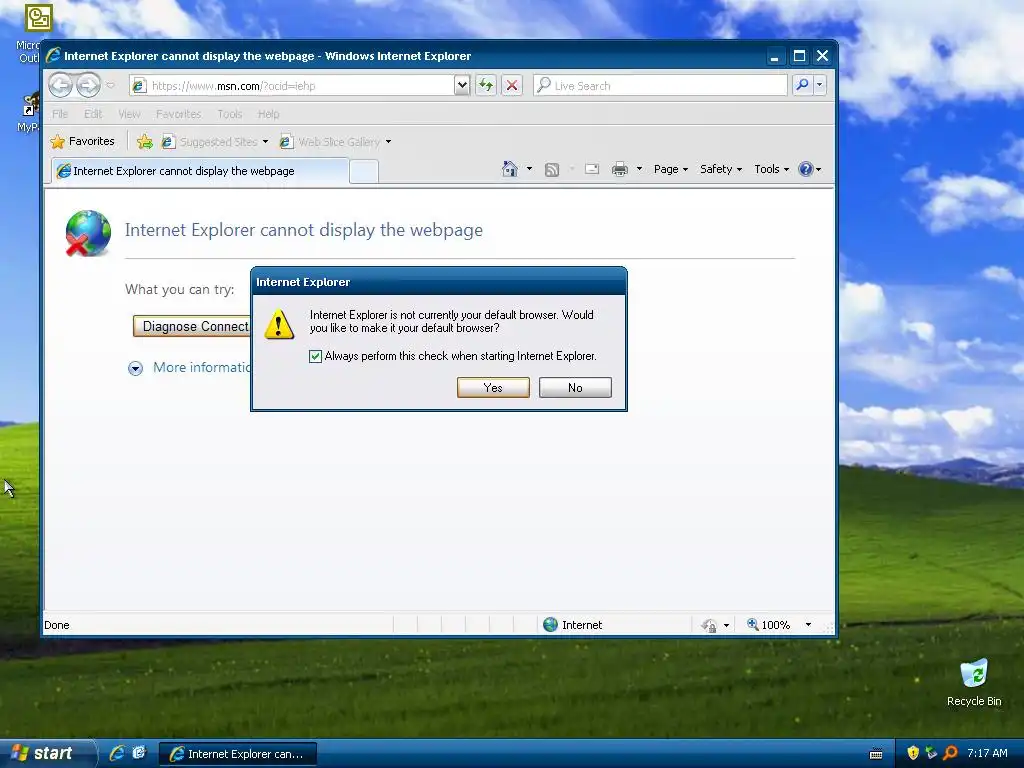Open the Favorites menu in menu bar
The height and width of the screenshot is (768, 1024).
pyautogui.click(x=178, y=114)
